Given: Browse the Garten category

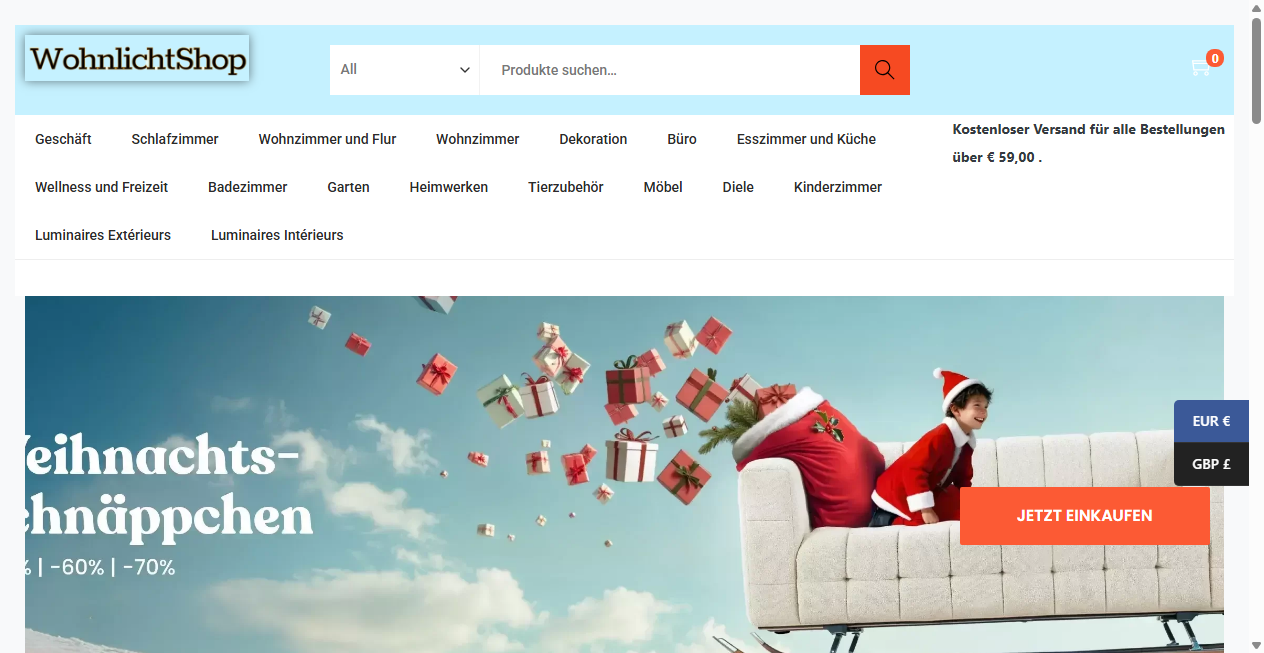Looking at the screenshot, I should [x=348, y=187].
